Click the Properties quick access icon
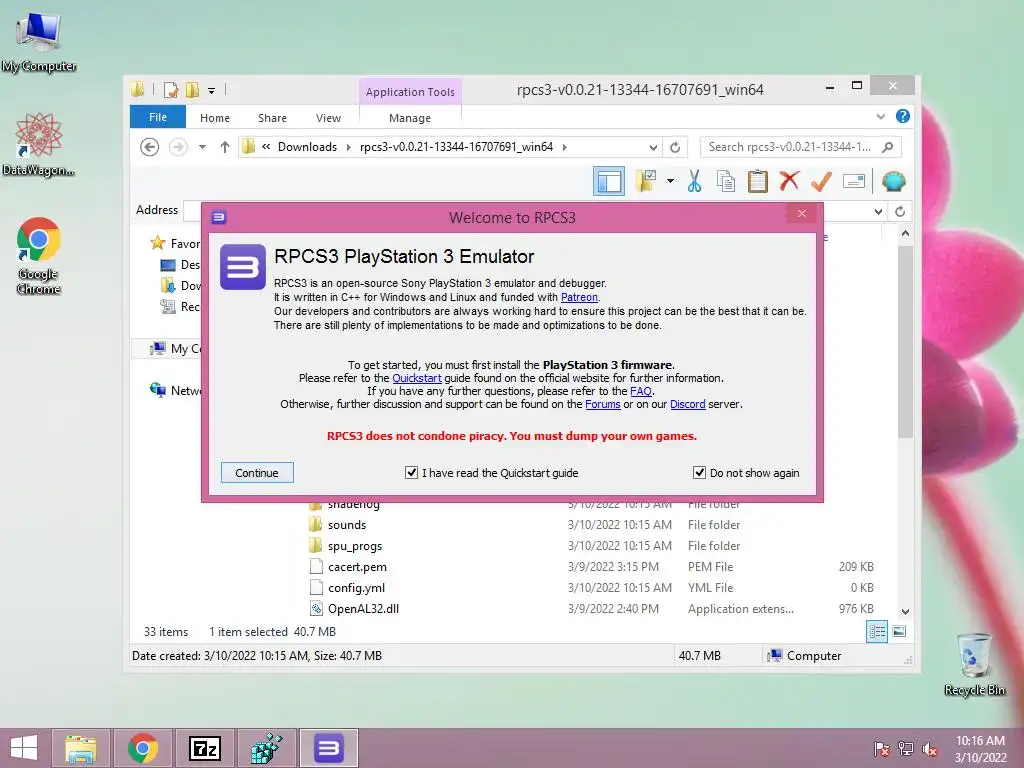This screenshot has height=768, width=1024. [171, 90]
